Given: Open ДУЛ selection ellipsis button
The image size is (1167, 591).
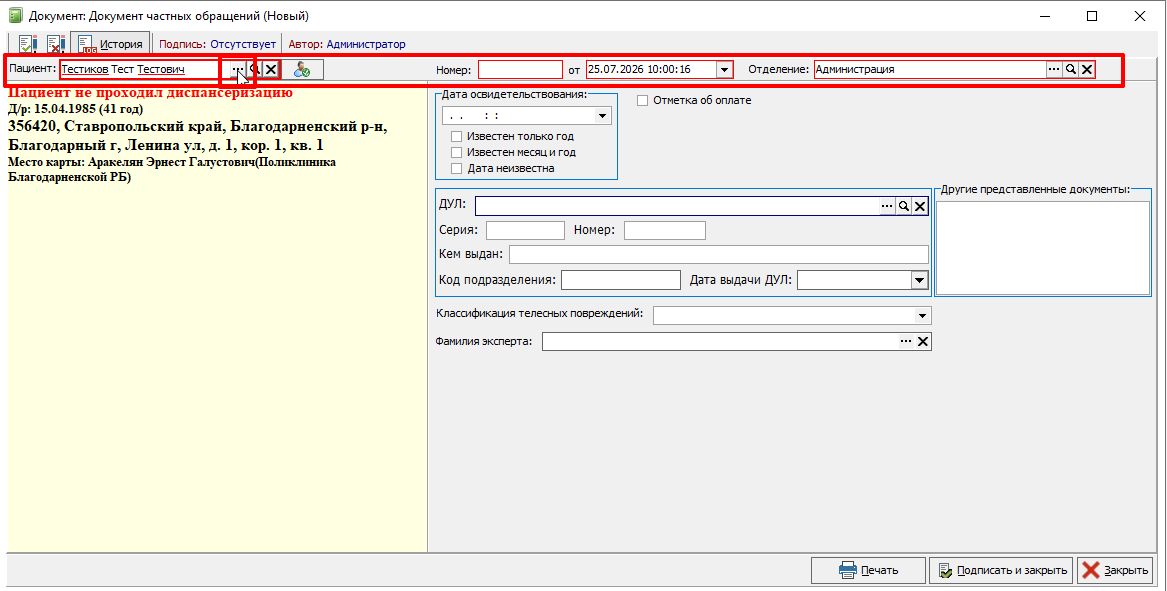Looking at the screenshot, I should pyautogui.click(x=887, y=206).
